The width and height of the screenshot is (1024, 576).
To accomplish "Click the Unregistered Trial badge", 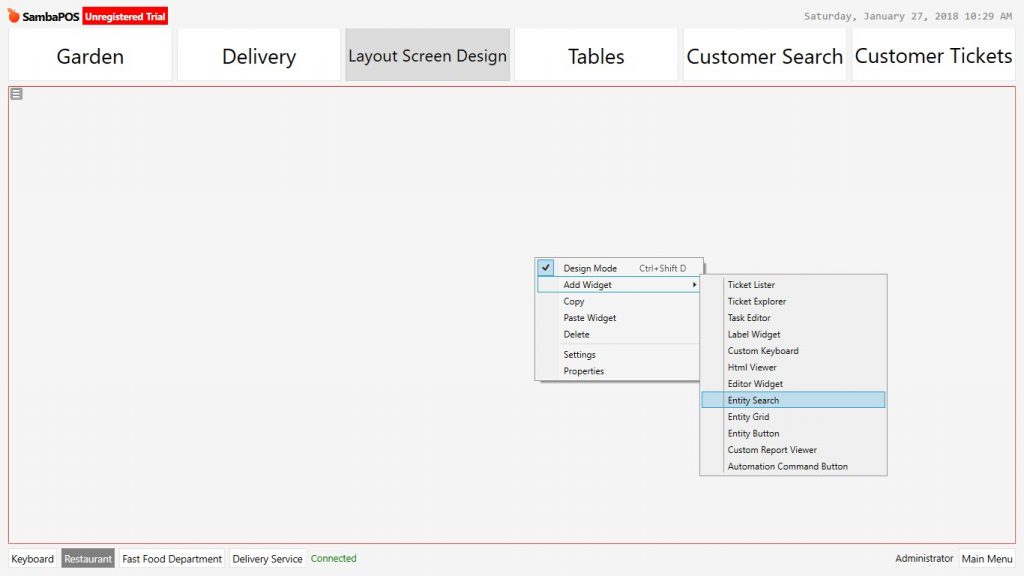I will click(x=125, y=16).
